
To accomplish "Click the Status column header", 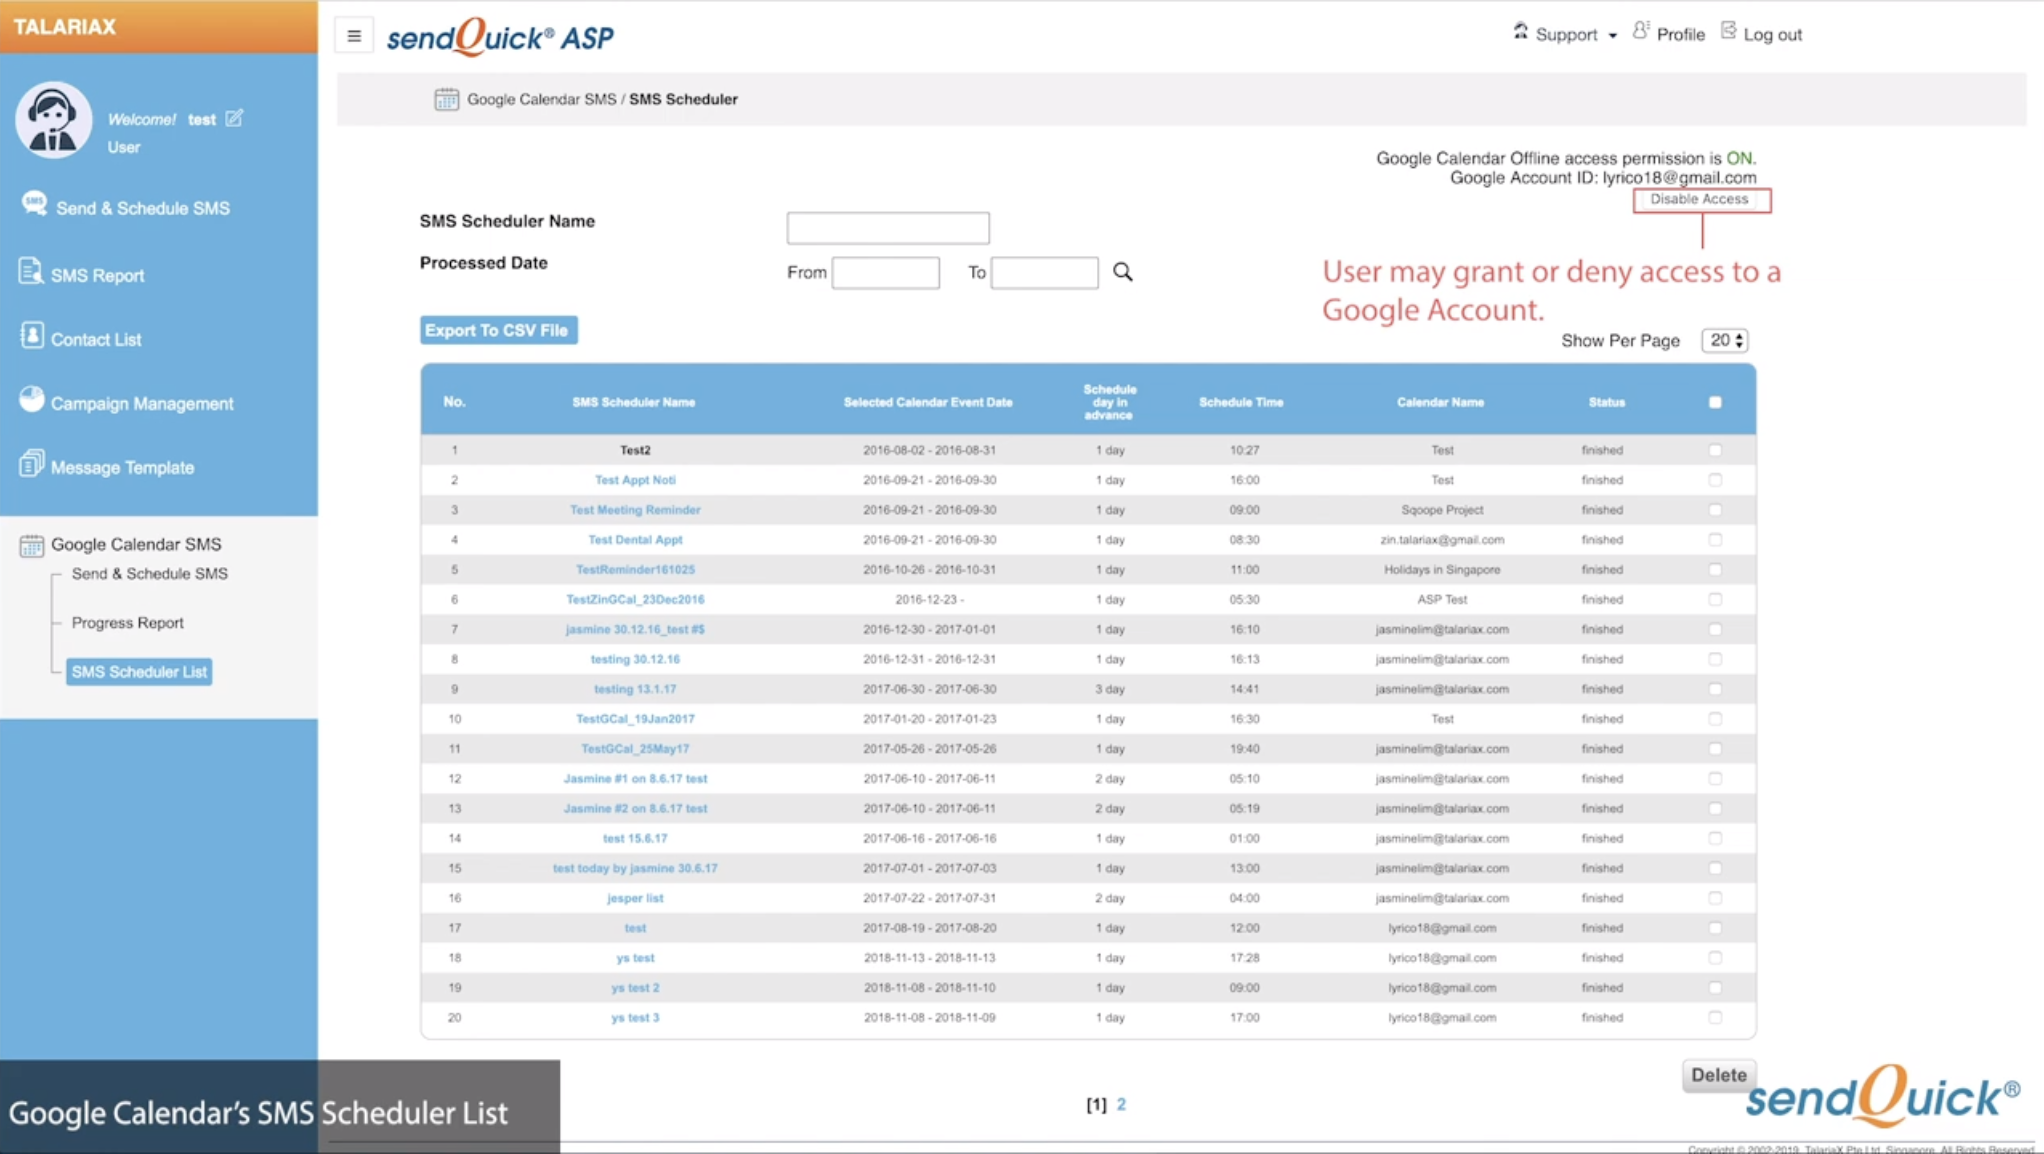I will click(x=1606, y=402).
